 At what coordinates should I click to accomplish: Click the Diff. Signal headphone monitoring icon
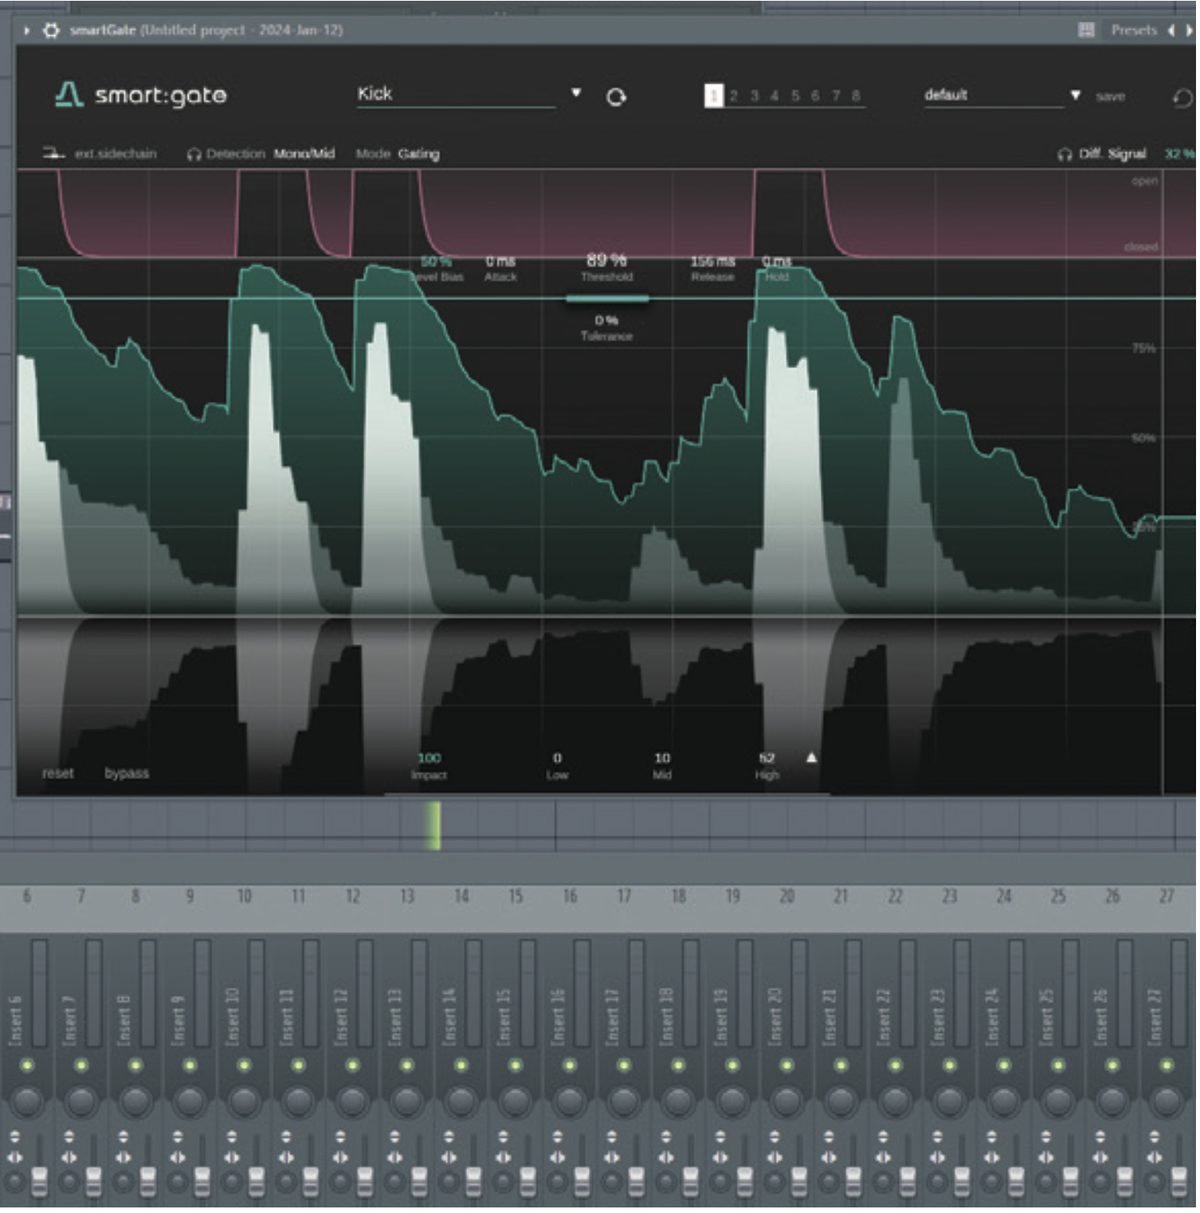1063,154
